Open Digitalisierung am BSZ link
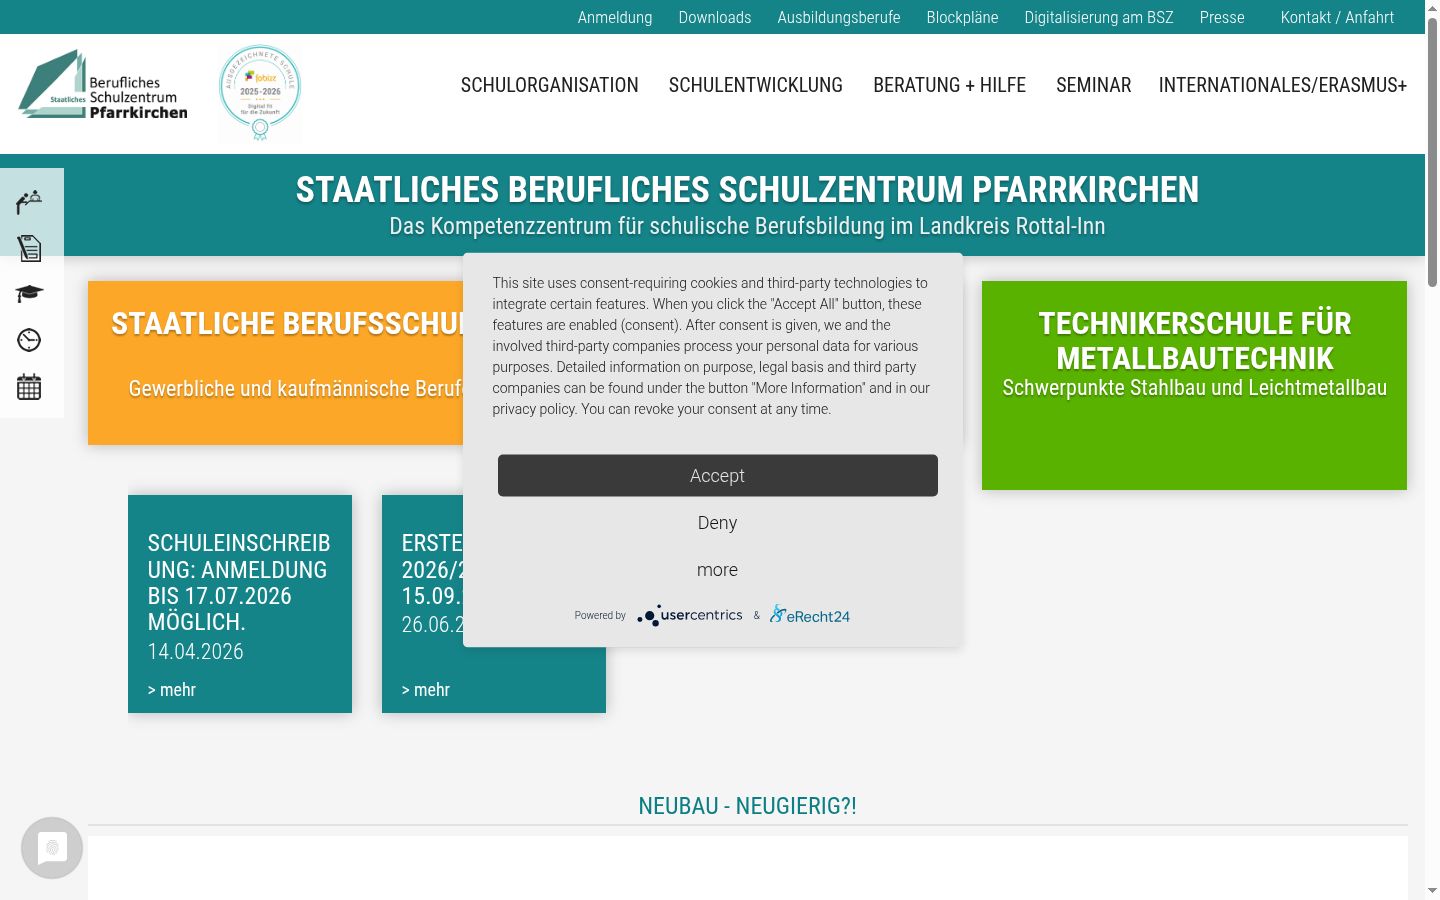Screen dimensions: 1440x900 (x=1099, y=17)
